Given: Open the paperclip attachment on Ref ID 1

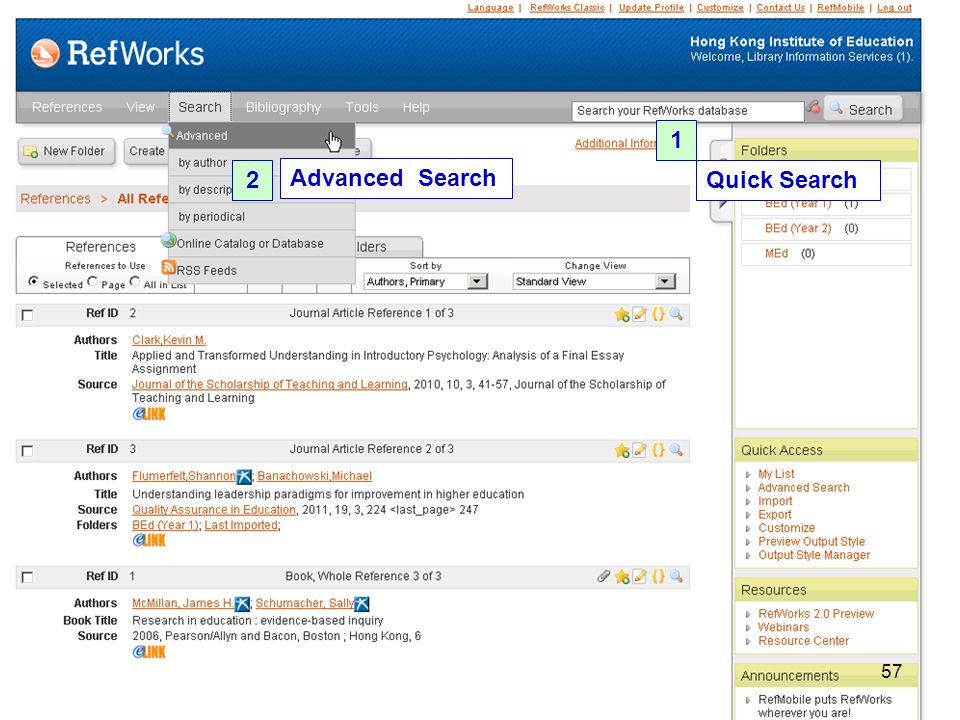Looking at the screenshot, I should coord(604,576).
